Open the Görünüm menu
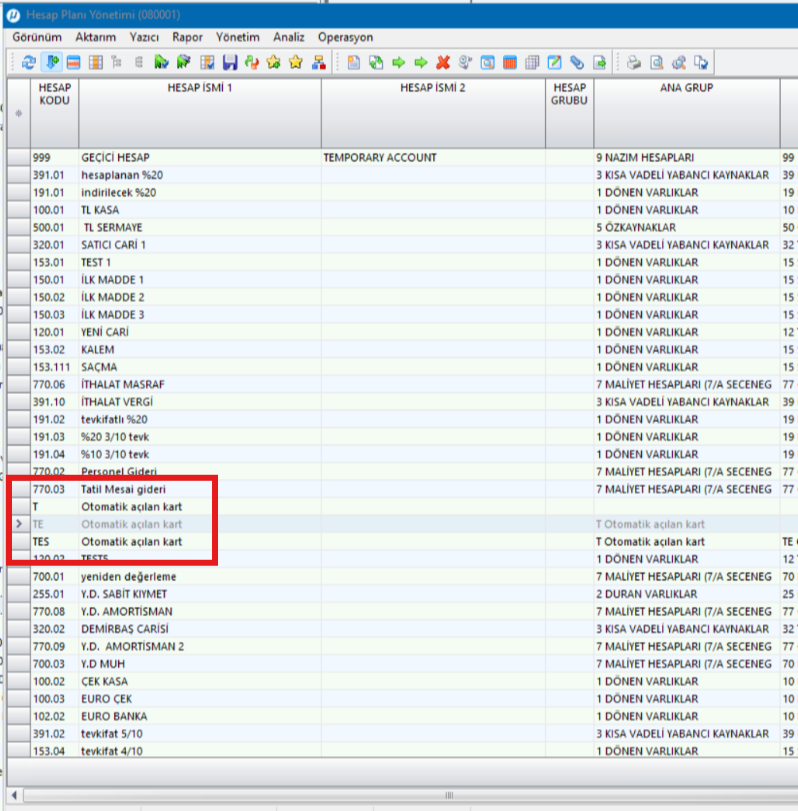Viewport: 798px width, 811px height. tap(37, 37)
